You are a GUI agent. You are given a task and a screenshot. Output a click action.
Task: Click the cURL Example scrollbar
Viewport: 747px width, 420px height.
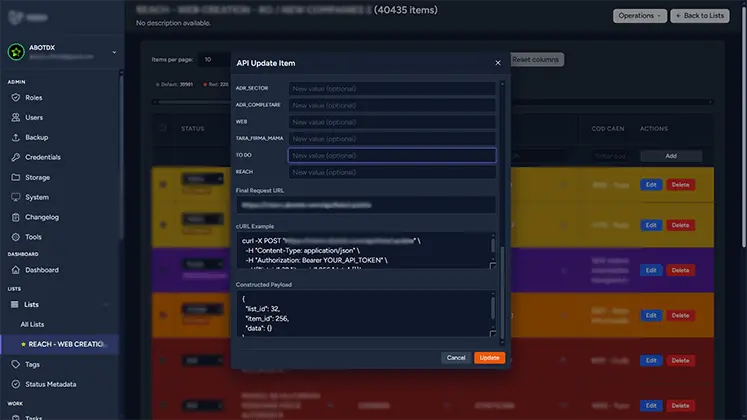(x=493, y=246)
